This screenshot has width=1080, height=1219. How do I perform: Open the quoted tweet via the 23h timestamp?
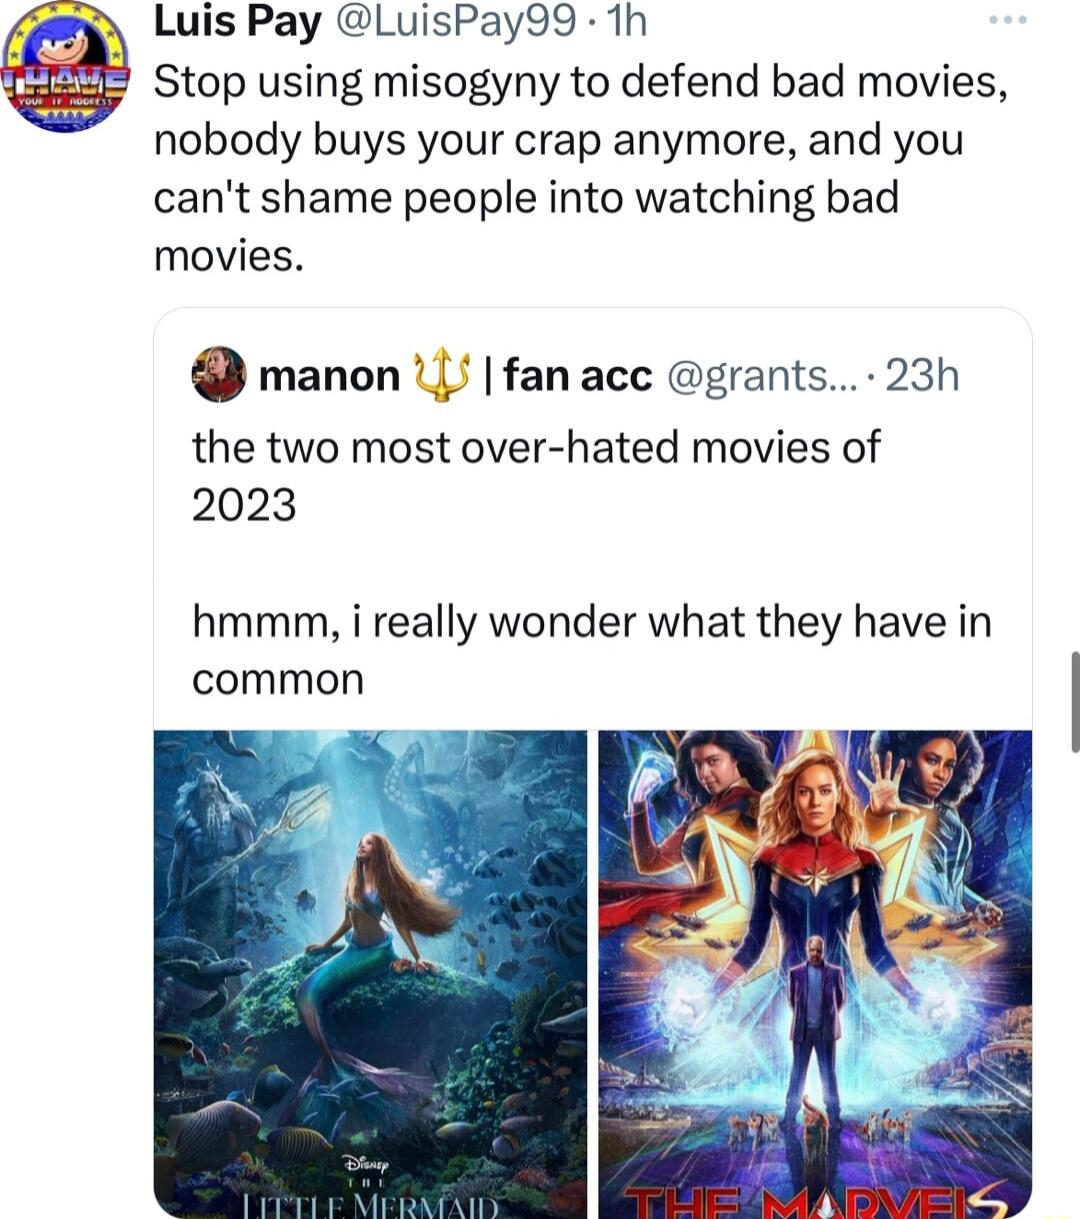[x=925, y=375]
